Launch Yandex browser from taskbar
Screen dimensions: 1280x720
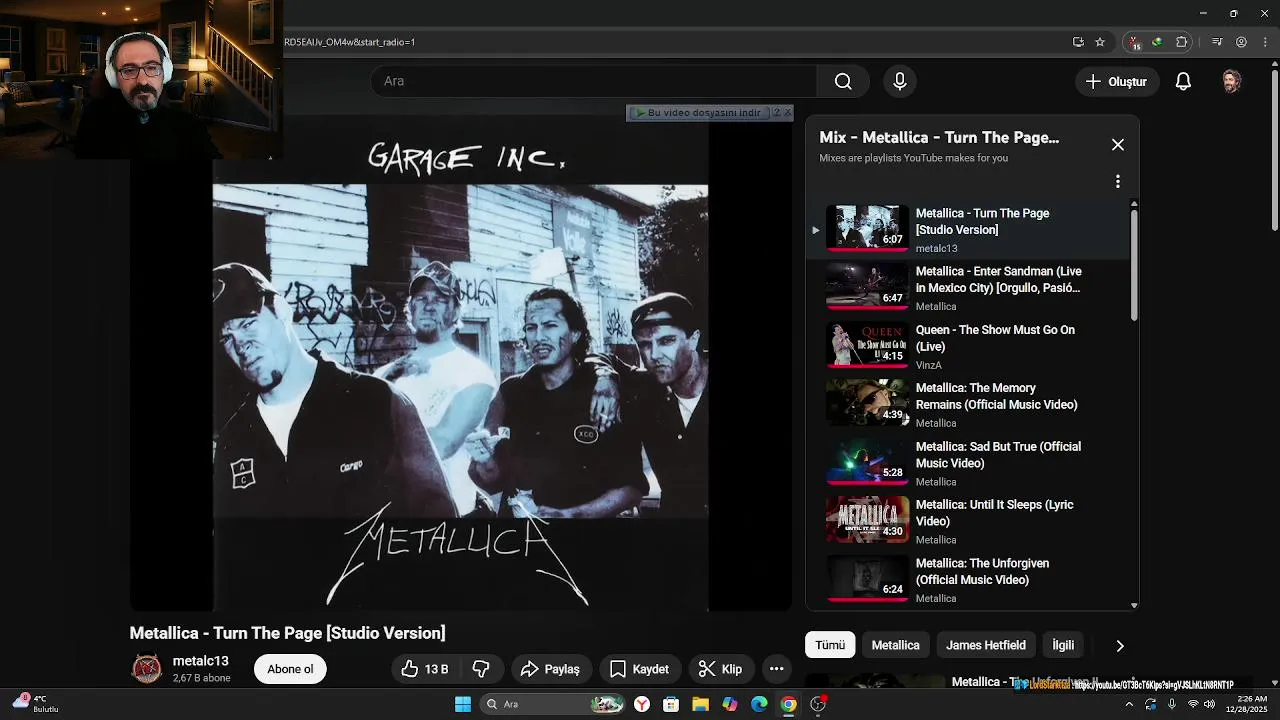pos(642,704)
